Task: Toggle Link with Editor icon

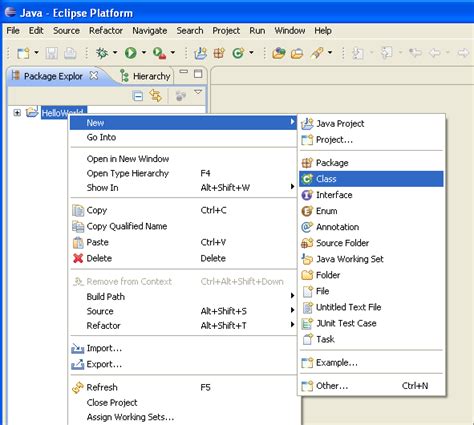Action: coord(156,96)
